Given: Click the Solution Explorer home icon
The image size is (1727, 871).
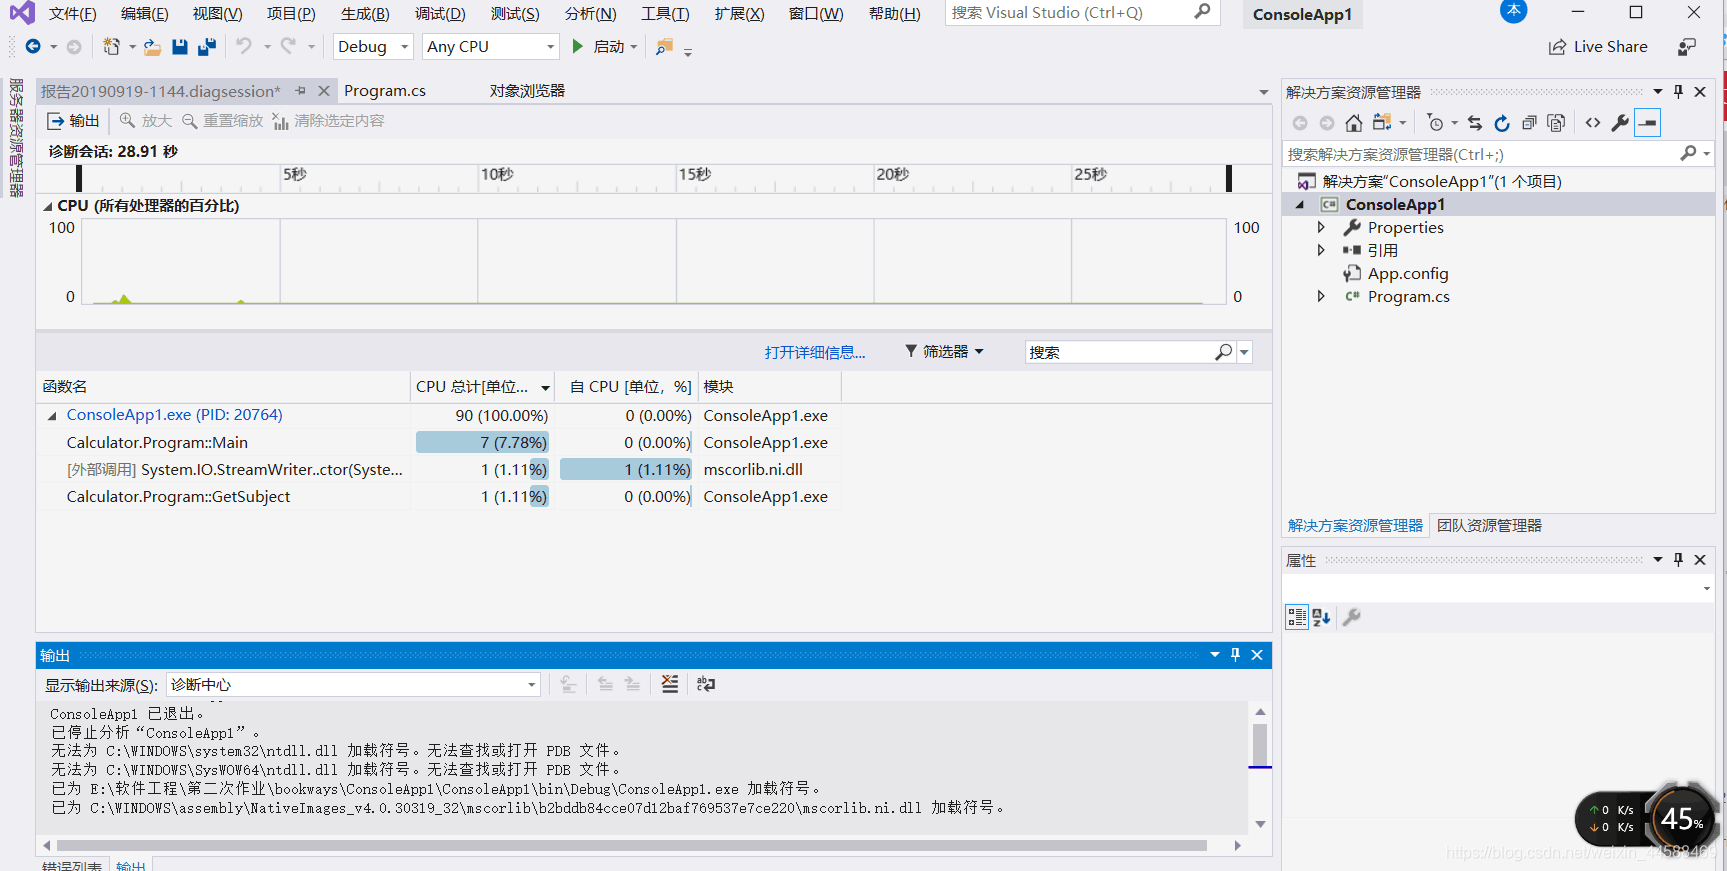Looking at the screenshot, I should [x=1353, y=123].
